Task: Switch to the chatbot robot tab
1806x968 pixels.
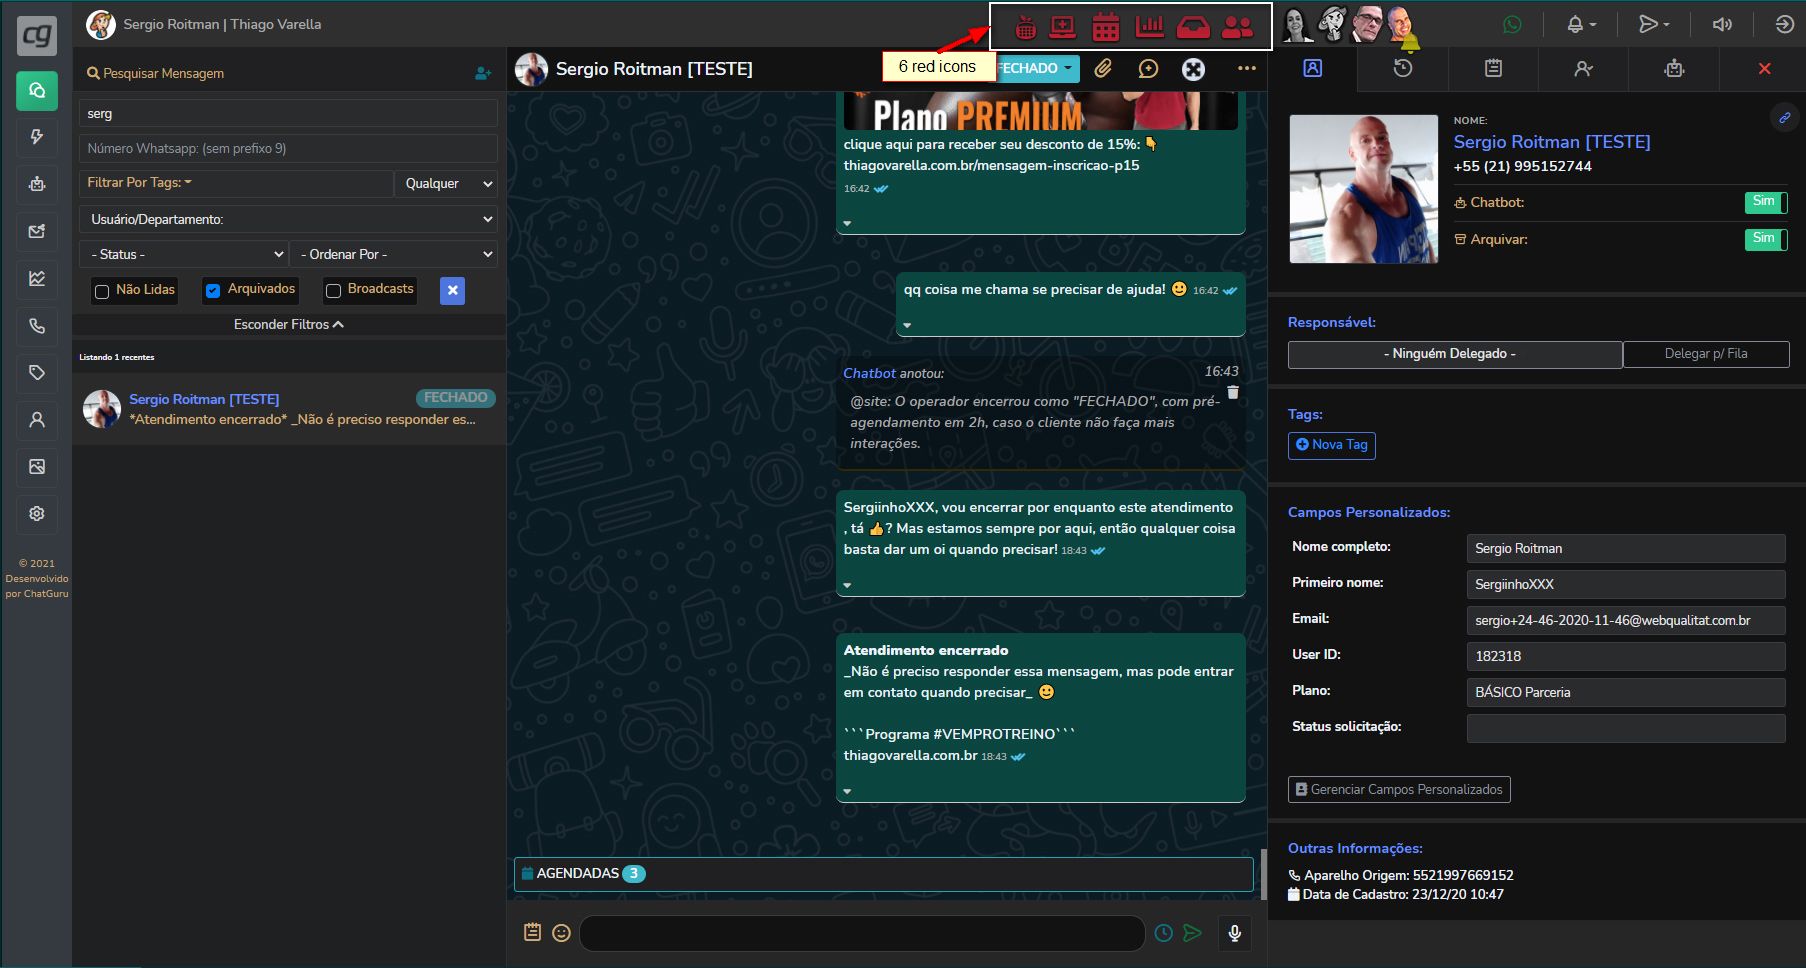Action: click(1674, 68)
